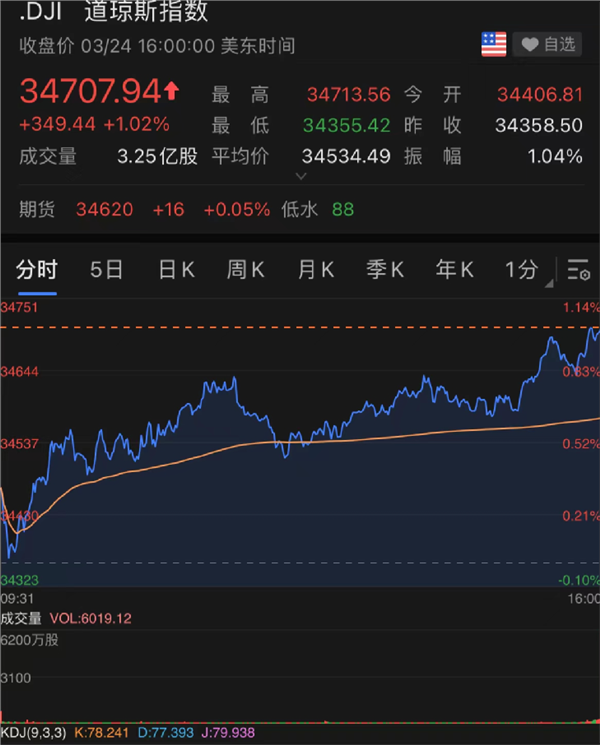This screenshot has width=600, height=745.
Task: Switch to the 5日 tab
Action: point(106,270)
